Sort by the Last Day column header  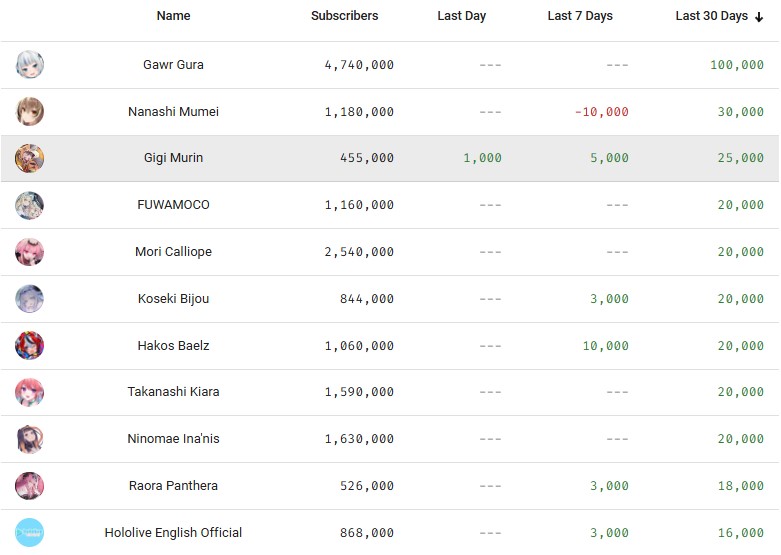(x=461, y=16)
